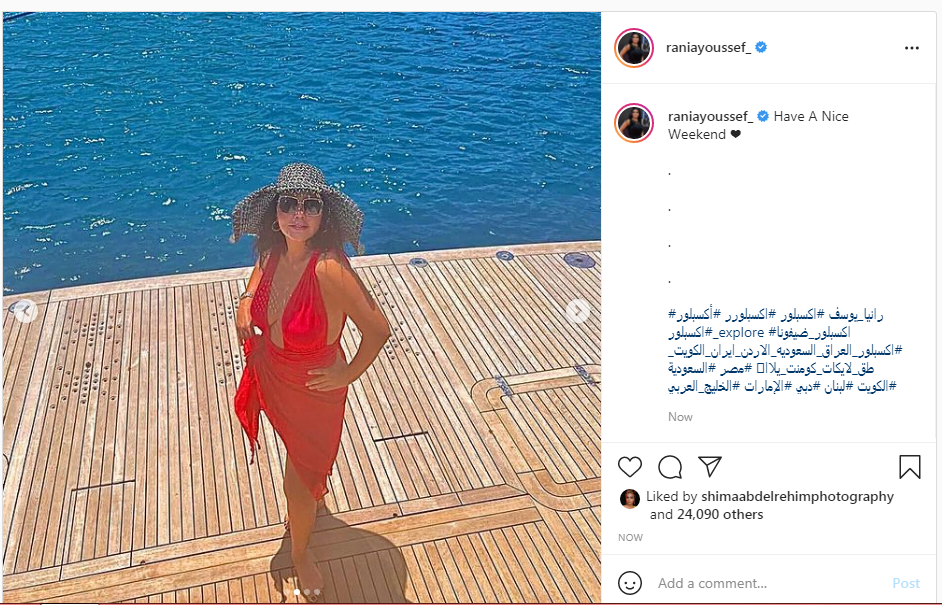Image resolution: width=942 pixels, height=605 pixels.
Task: Open raniayoussef_ username in post header
Action: [708, 47]
